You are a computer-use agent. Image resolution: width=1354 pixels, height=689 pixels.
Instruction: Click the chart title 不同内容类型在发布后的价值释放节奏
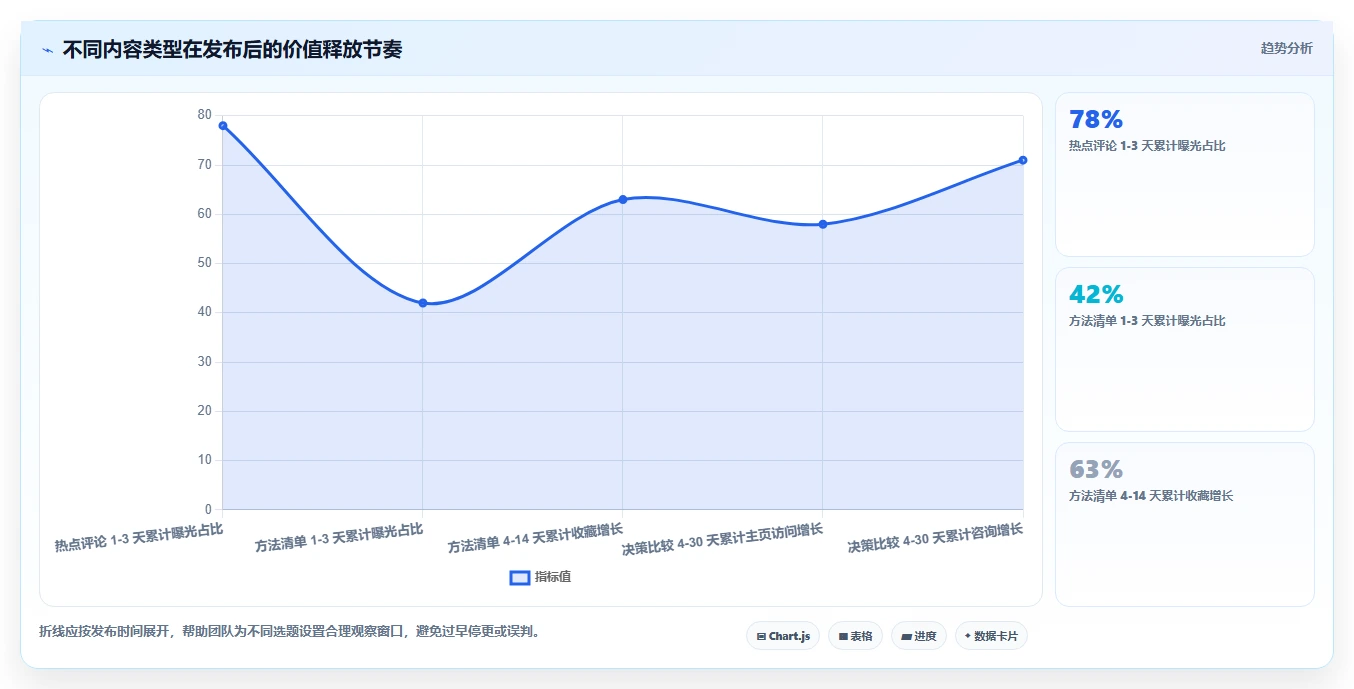[232, 49]
